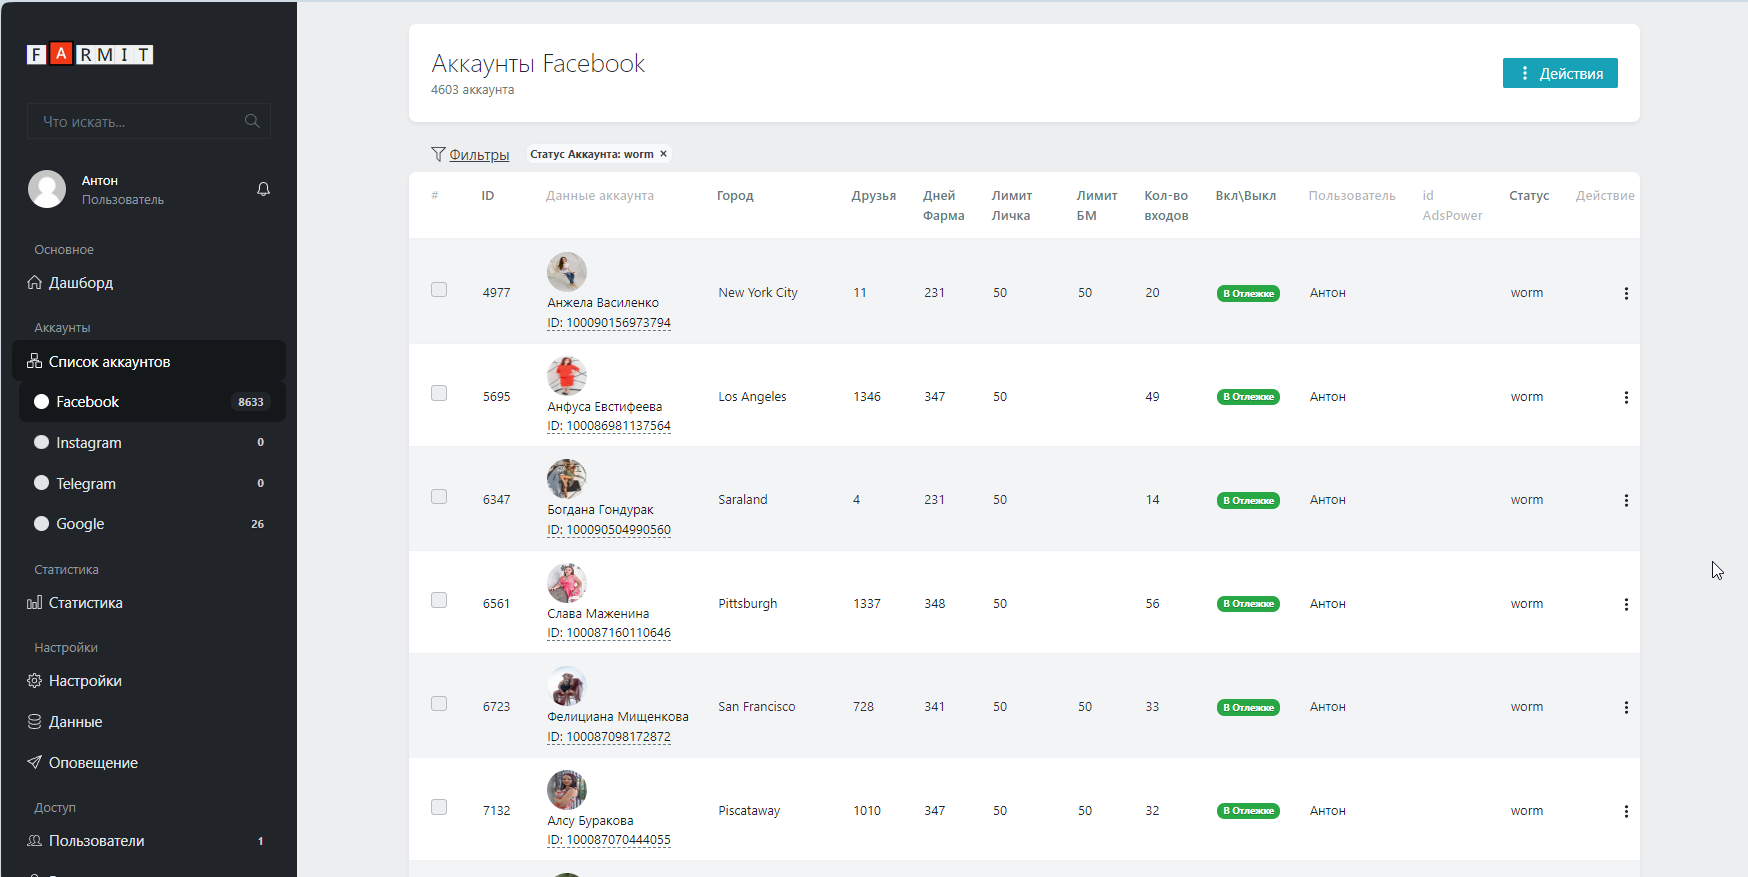
Task: Open the Дашборд home page
Action: [x=80, y=283]
